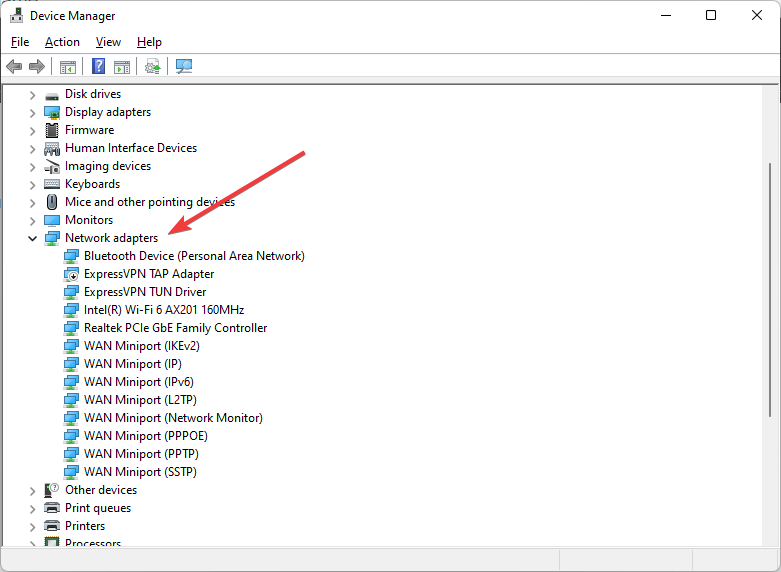Click the Realtek PCIe GbE adapter icon
Screen dimensions: 781x572
(71, 328)
